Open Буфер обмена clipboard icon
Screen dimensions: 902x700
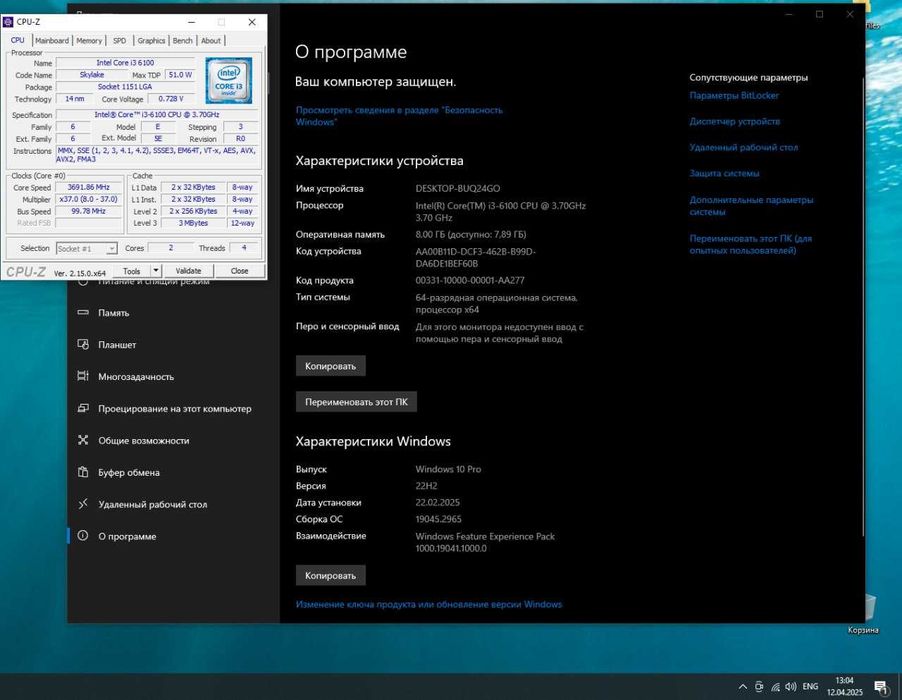pyautogui.click(x=83, y=472)
